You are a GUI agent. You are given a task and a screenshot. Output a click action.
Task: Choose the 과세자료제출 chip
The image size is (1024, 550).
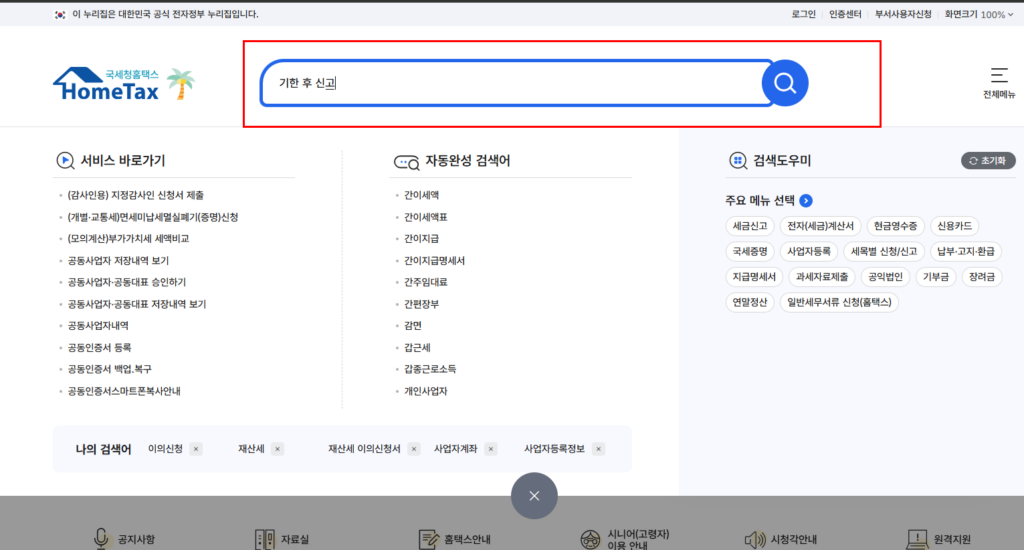click(x=822, y=277)
